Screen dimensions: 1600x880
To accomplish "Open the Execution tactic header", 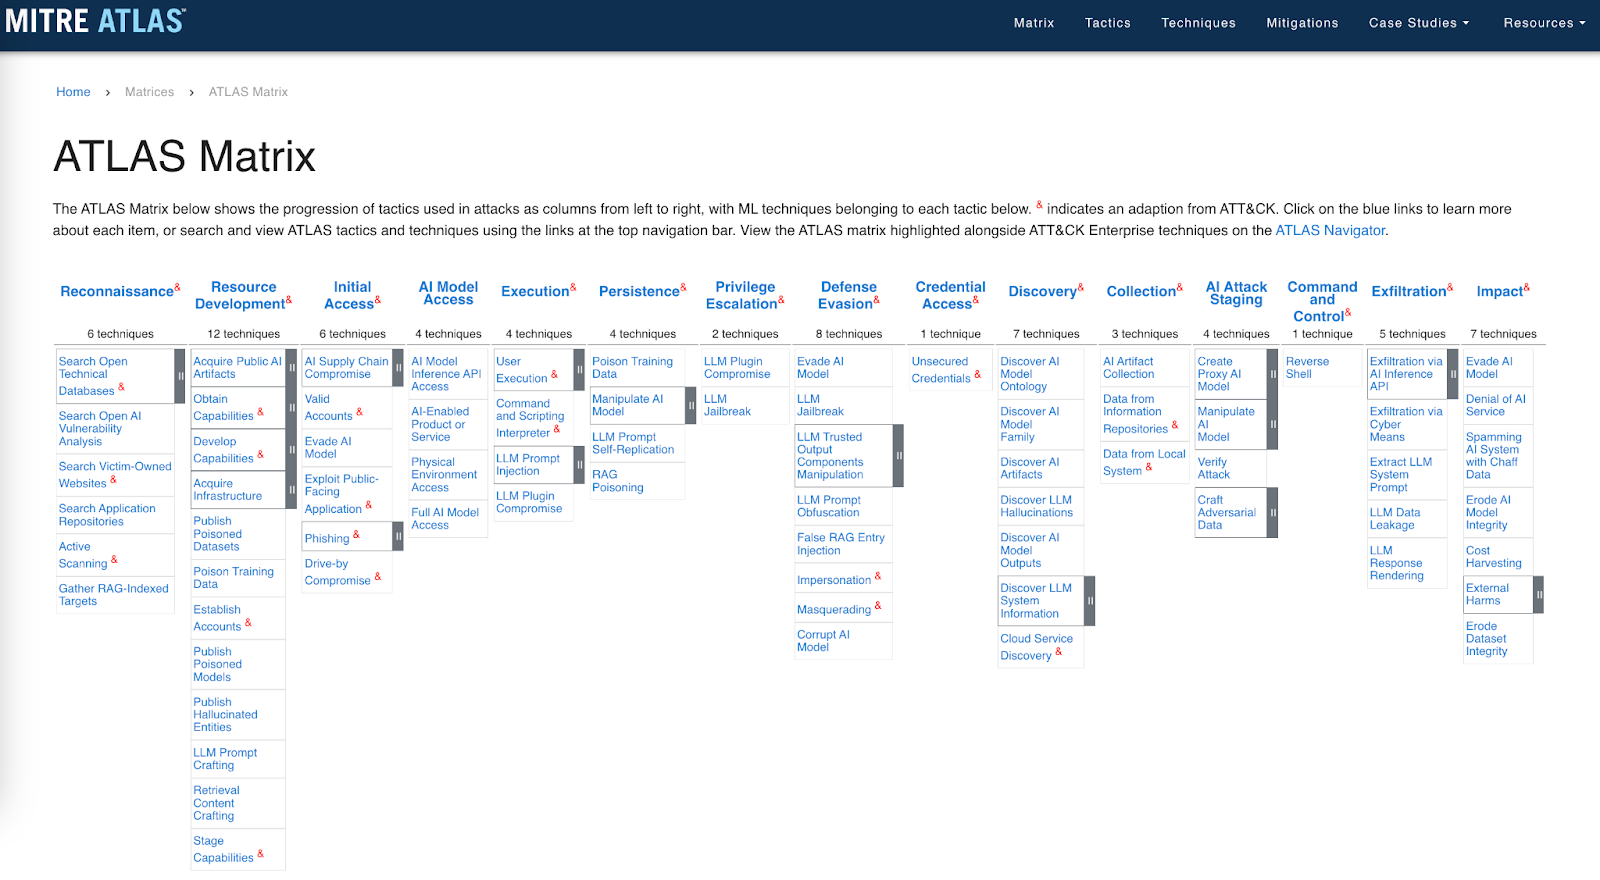I will pyautogui.click(x=535, y=292).
